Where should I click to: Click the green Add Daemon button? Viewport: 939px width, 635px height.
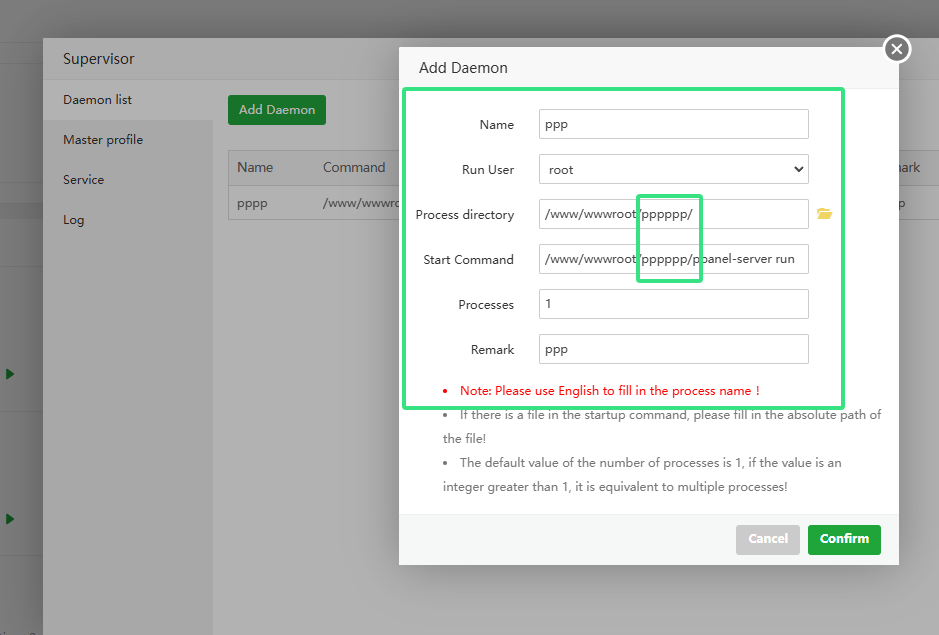click(x=277, y=110)
